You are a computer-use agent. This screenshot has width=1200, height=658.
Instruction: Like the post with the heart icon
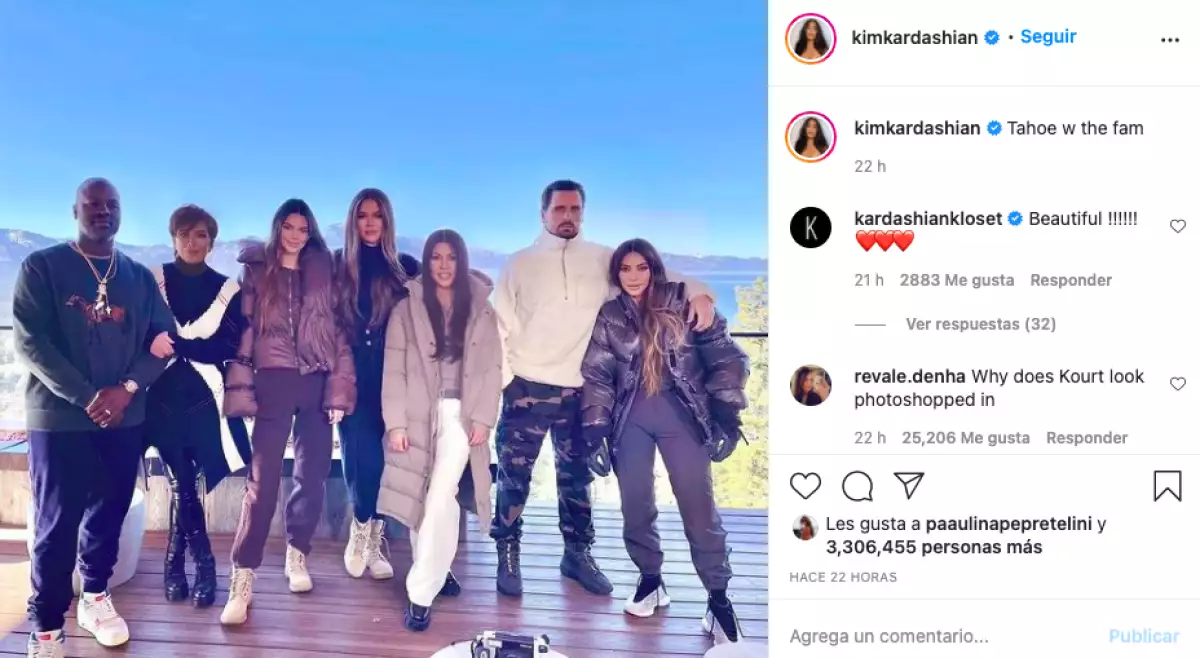pos(805,486)
